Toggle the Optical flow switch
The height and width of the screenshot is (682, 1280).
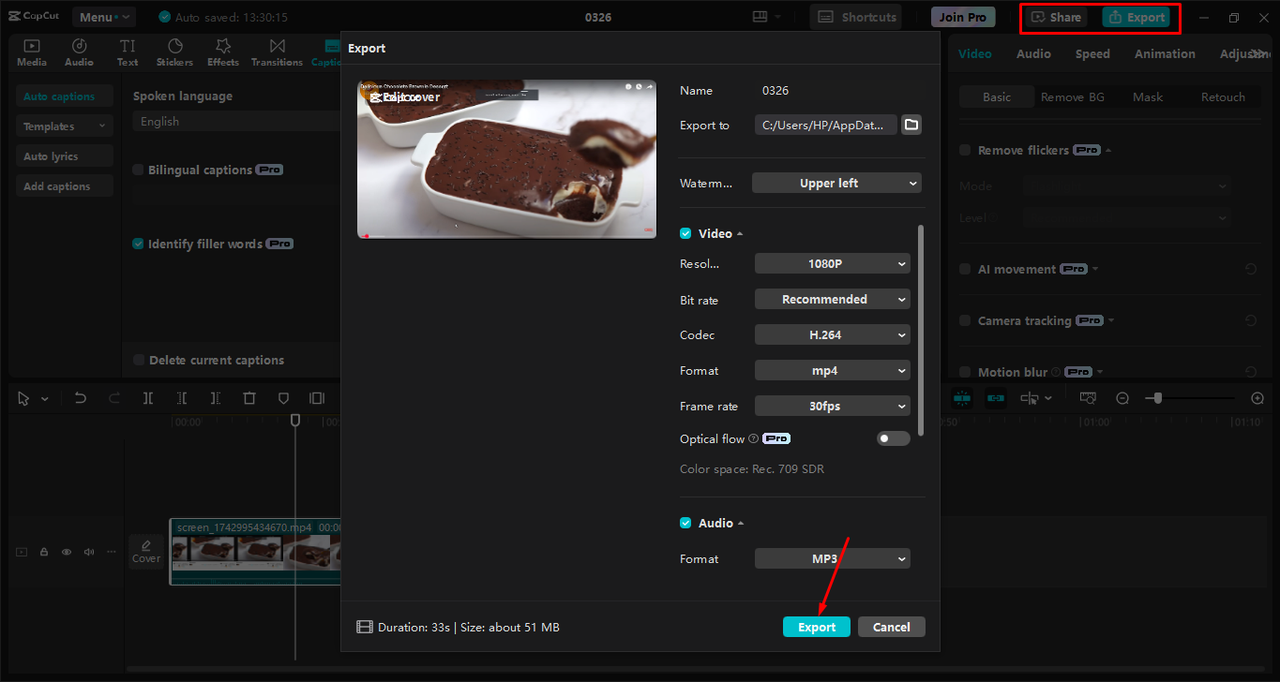coord(892,438)
